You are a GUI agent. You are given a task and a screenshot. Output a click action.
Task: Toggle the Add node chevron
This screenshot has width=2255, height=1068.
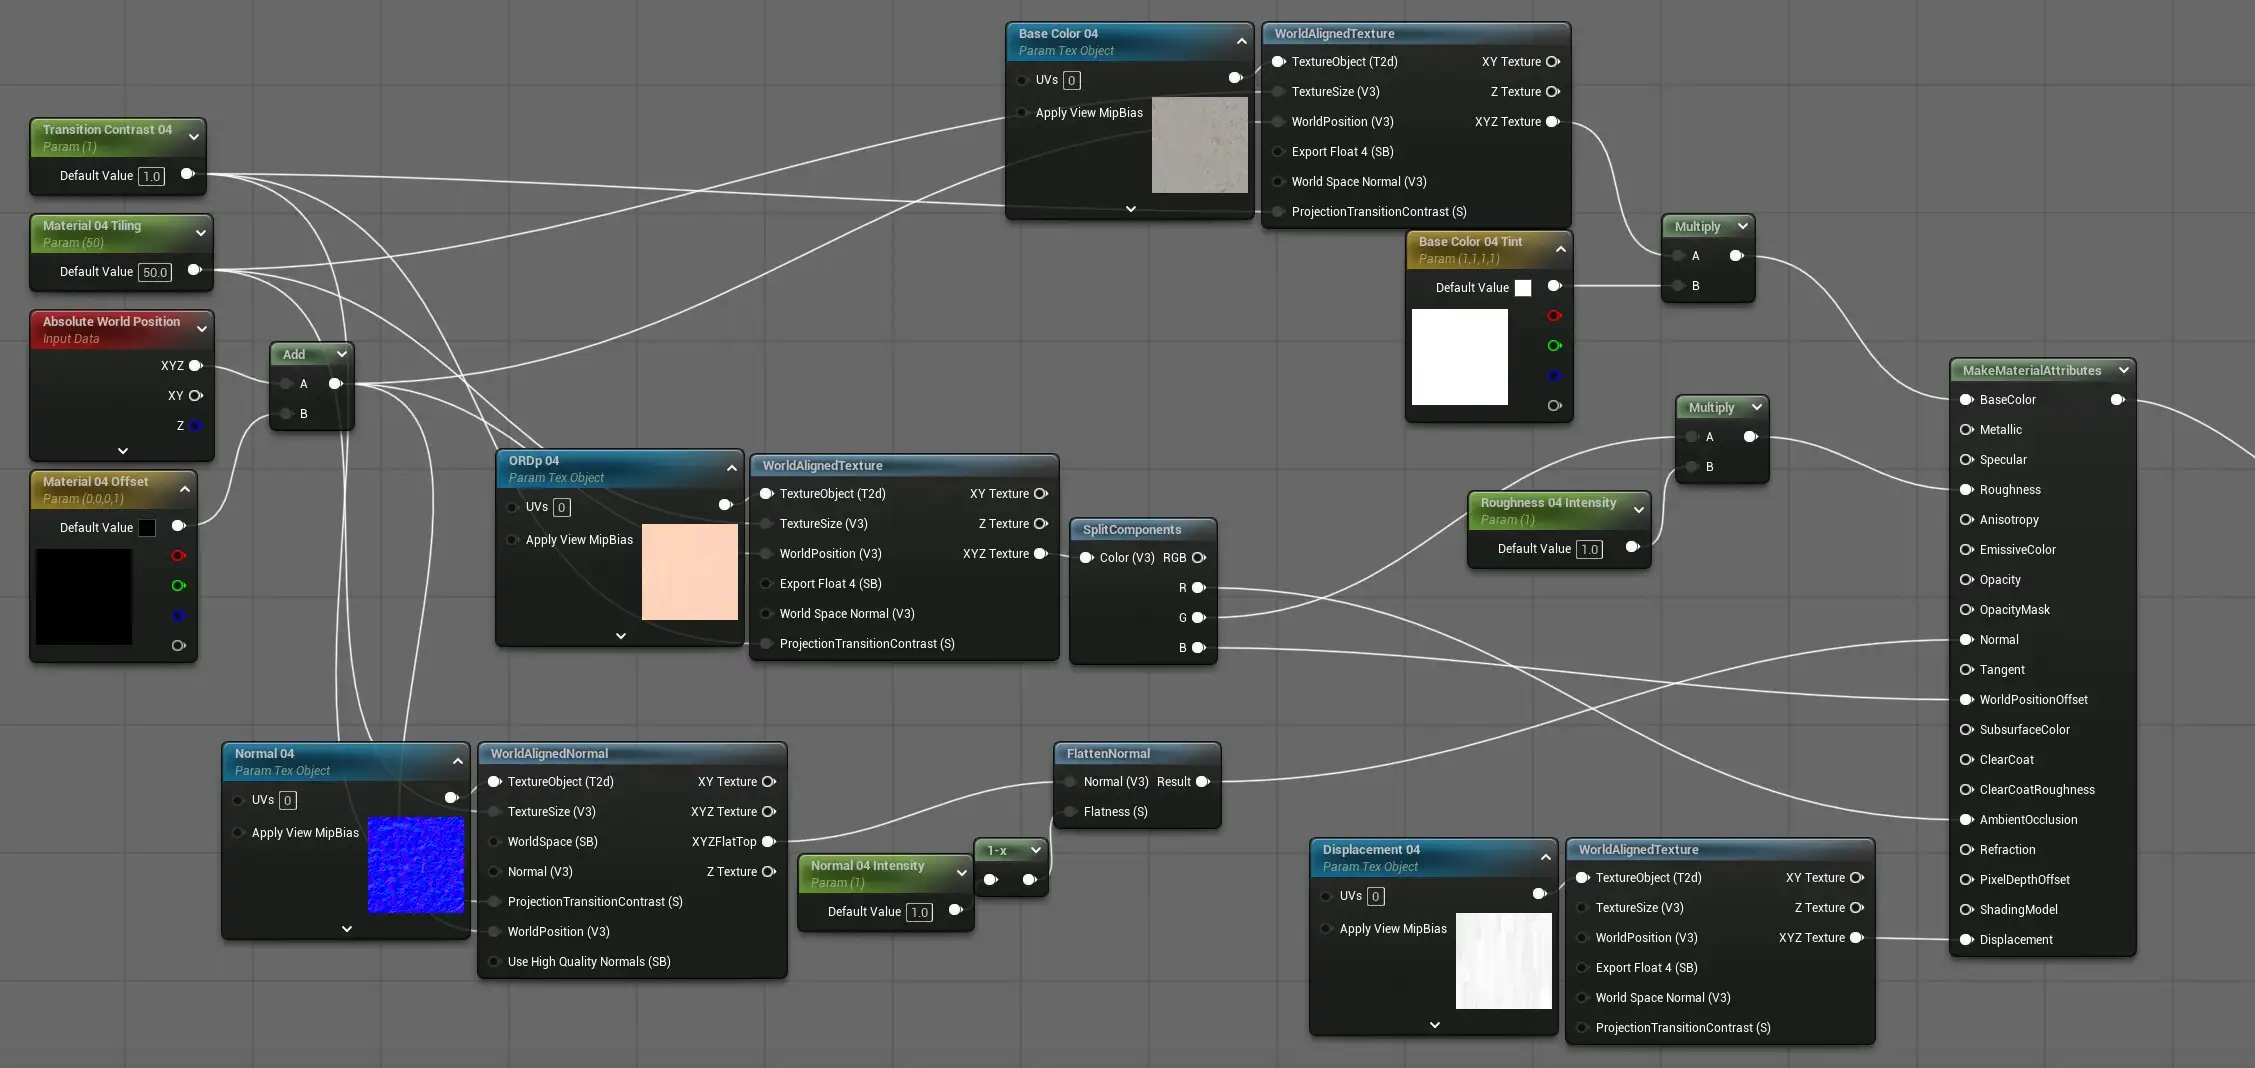tap(342, 354)
